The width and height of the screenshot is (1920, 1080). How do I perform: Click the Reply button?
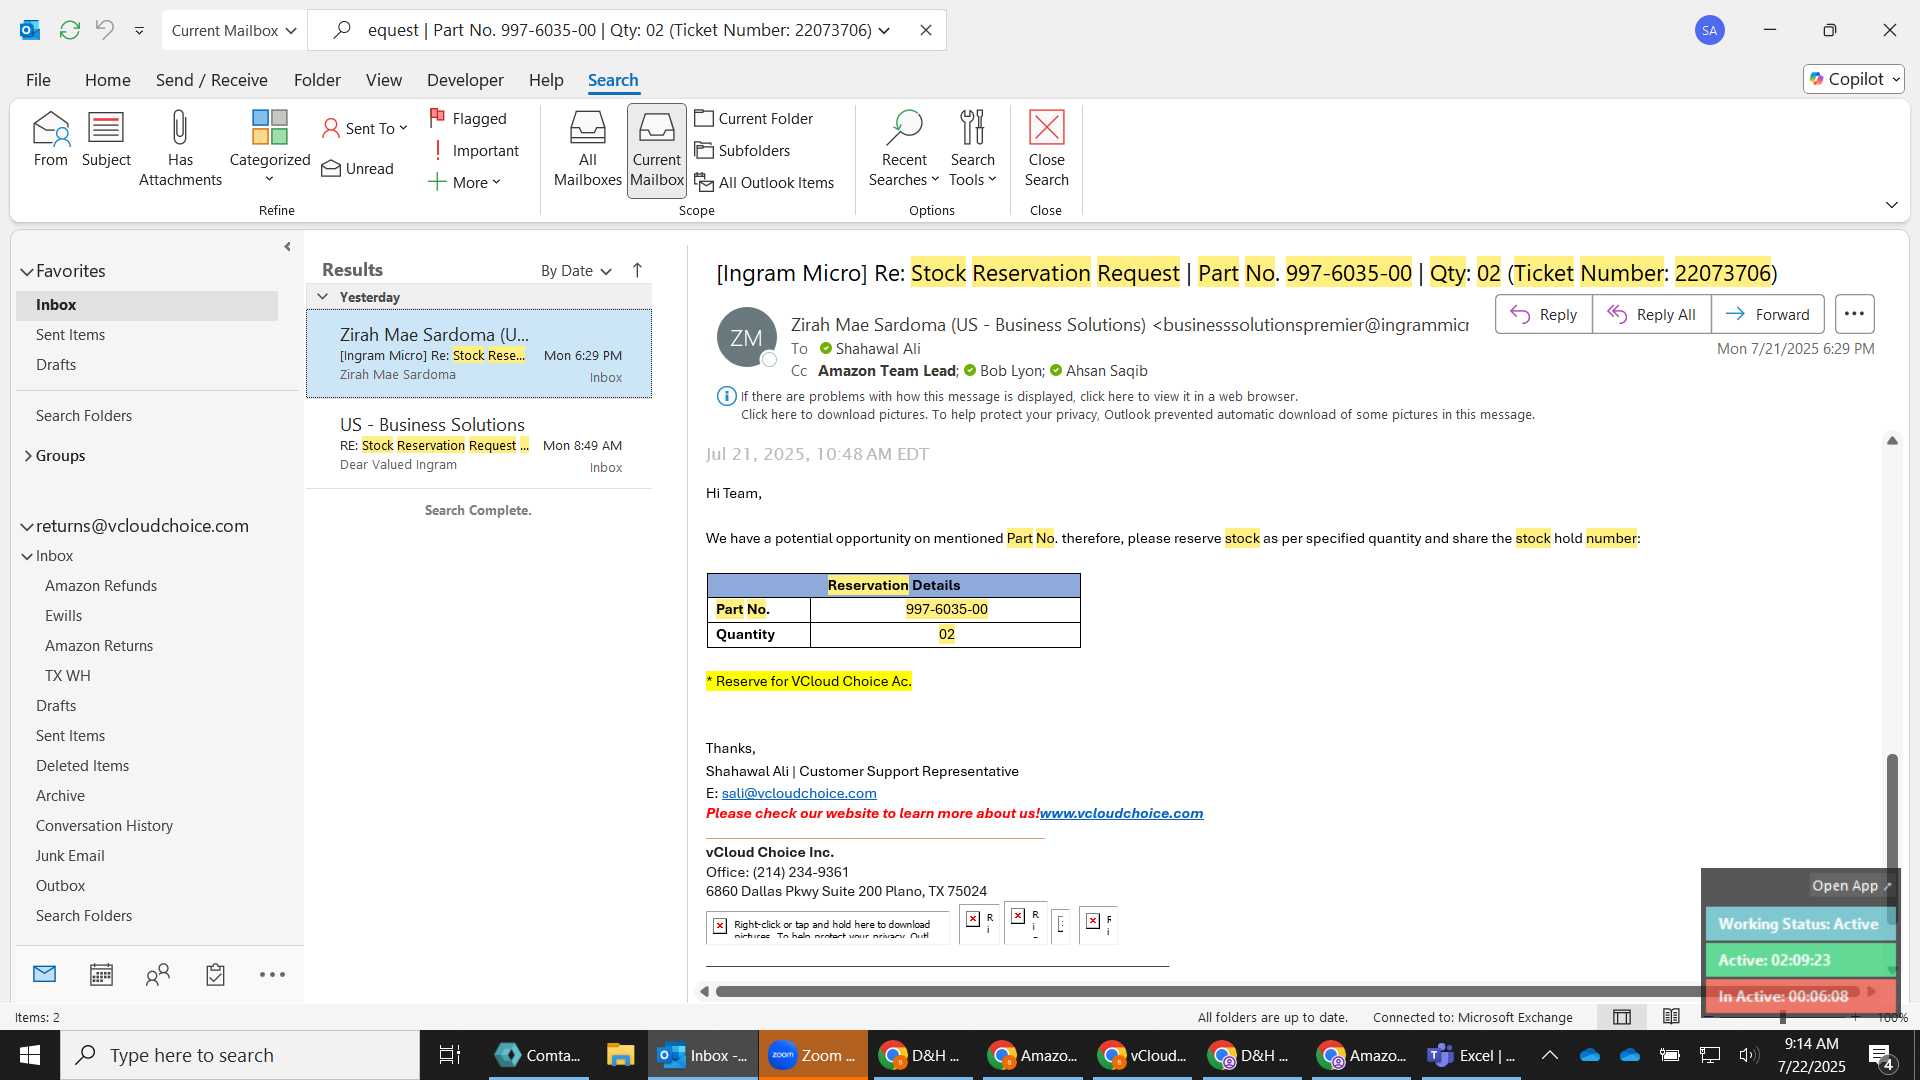[x=1544, y=314]
